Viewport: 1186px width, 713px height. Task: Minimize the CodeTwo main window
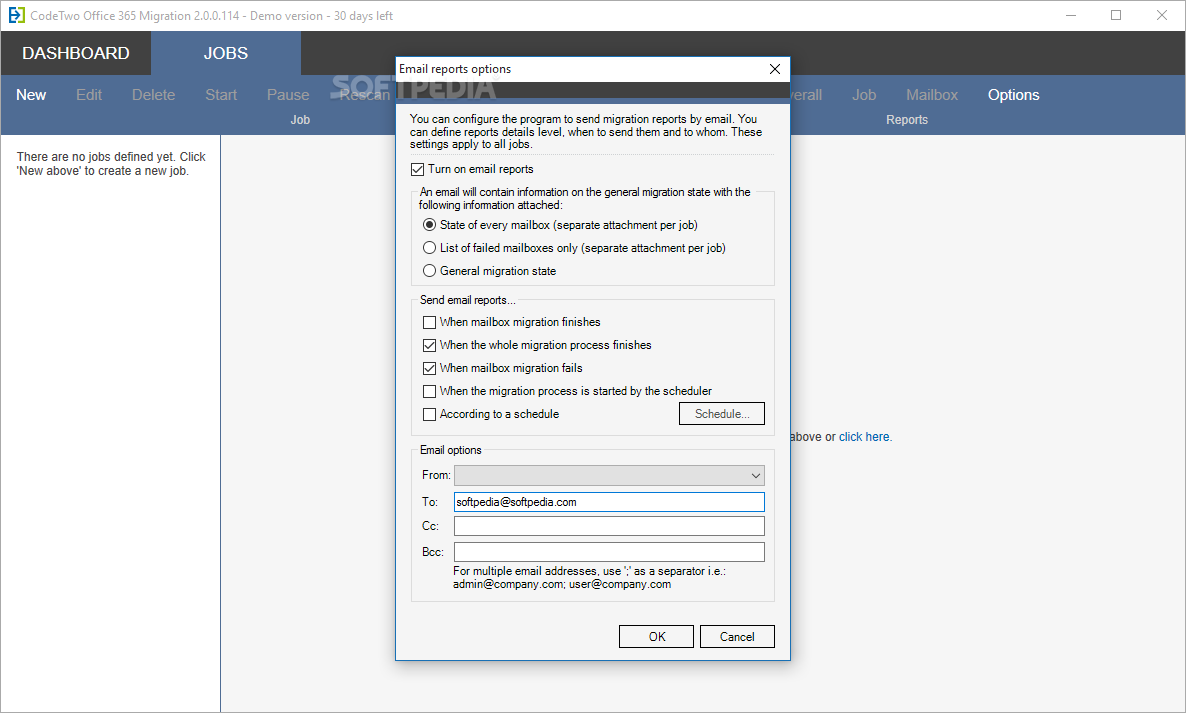click(1071, 15)
